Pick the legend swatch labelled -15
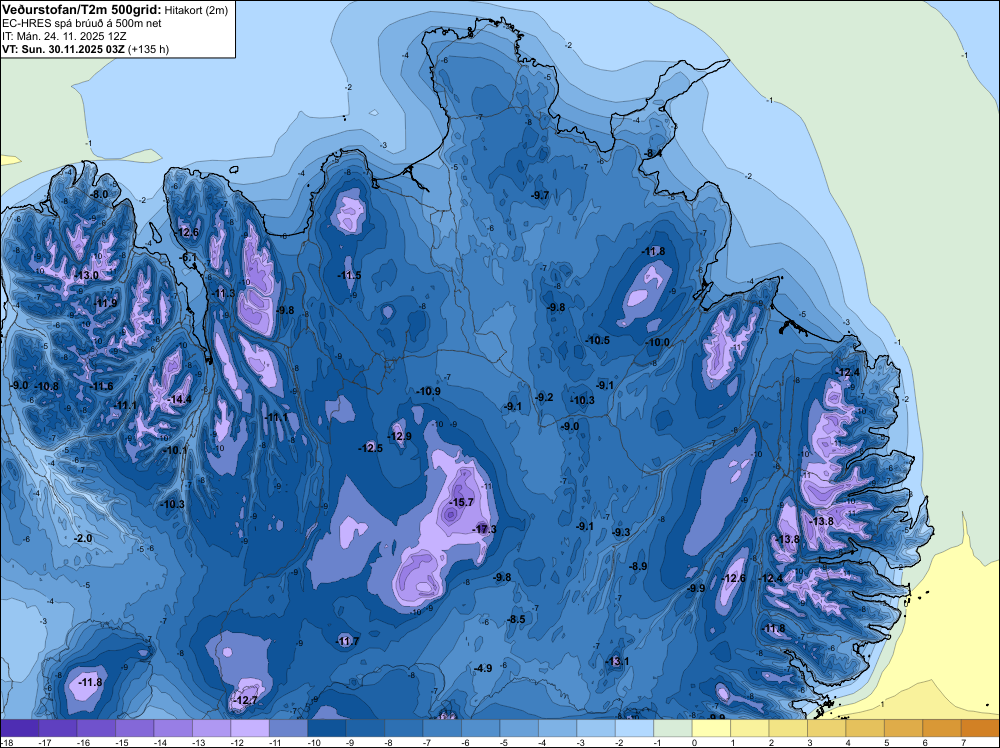This screenshot has height=748, width=1000. coord(135,728)
